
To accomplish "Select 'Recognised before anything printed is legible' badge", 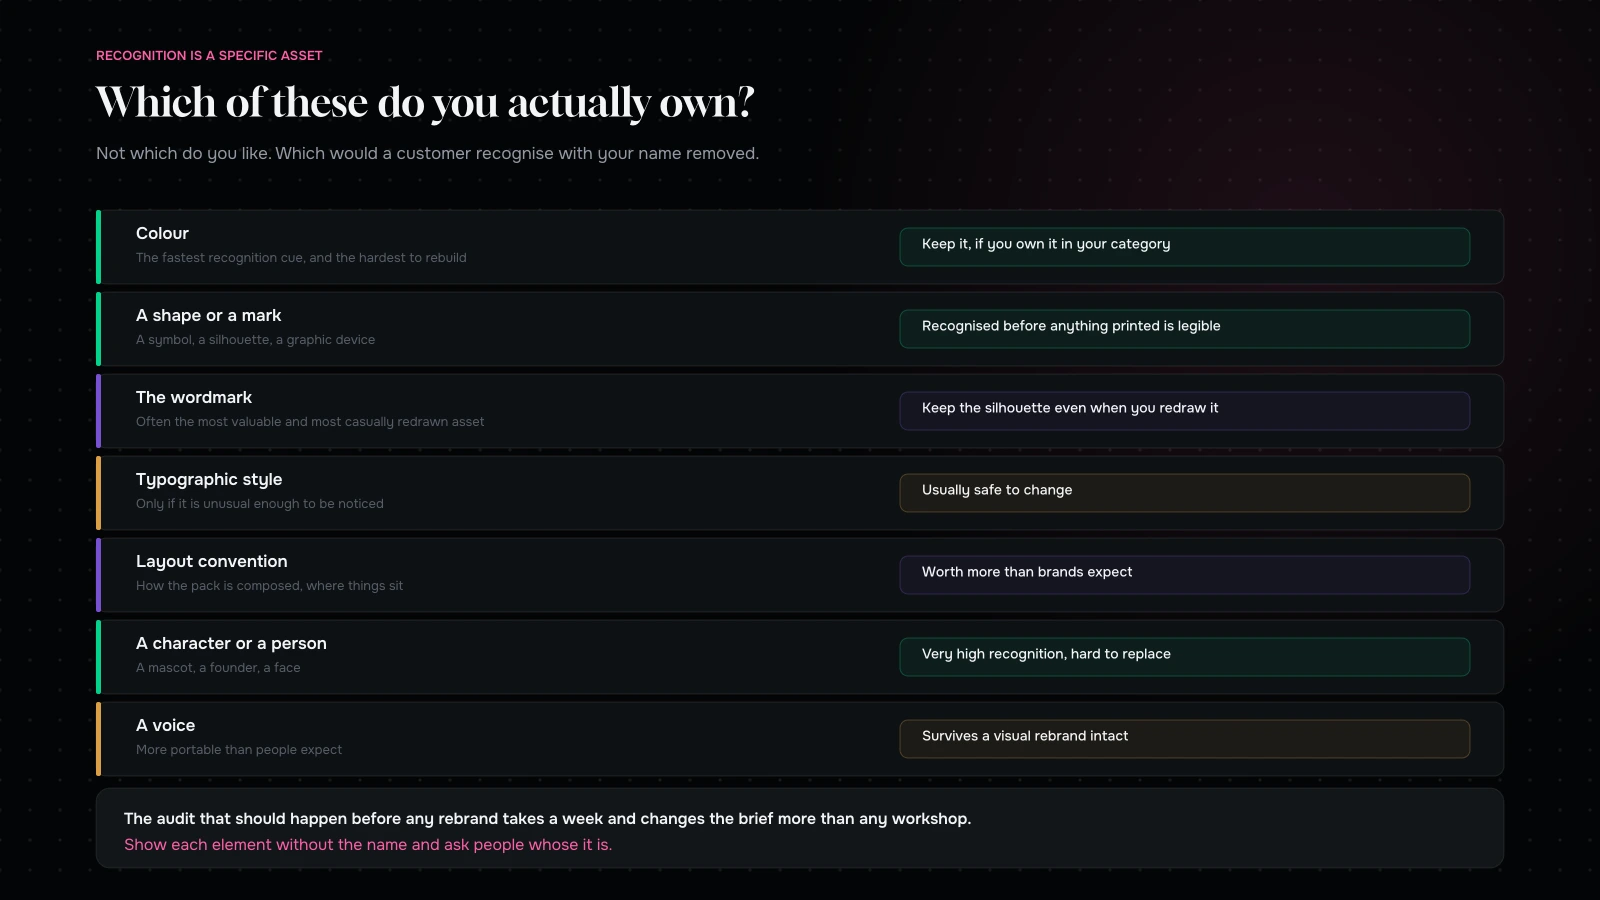I will (1184, 329).
